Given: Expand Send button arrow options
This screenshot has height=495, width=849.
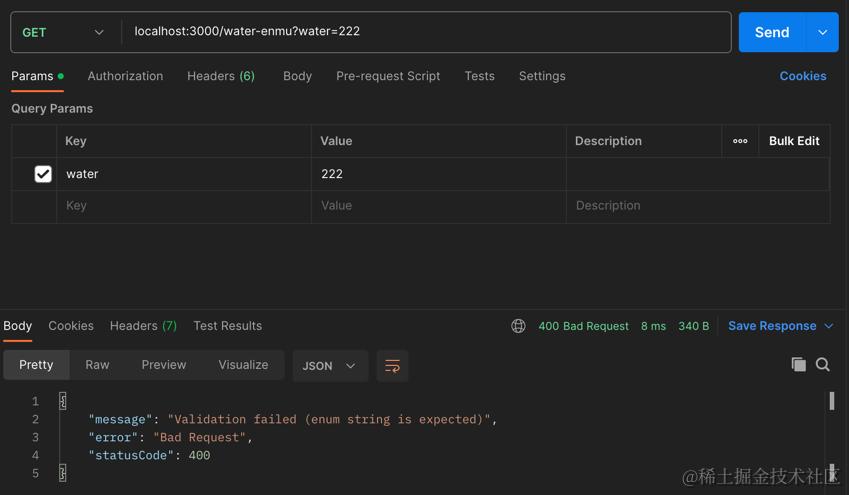Looking at the screenshot, I should point(822,32).
